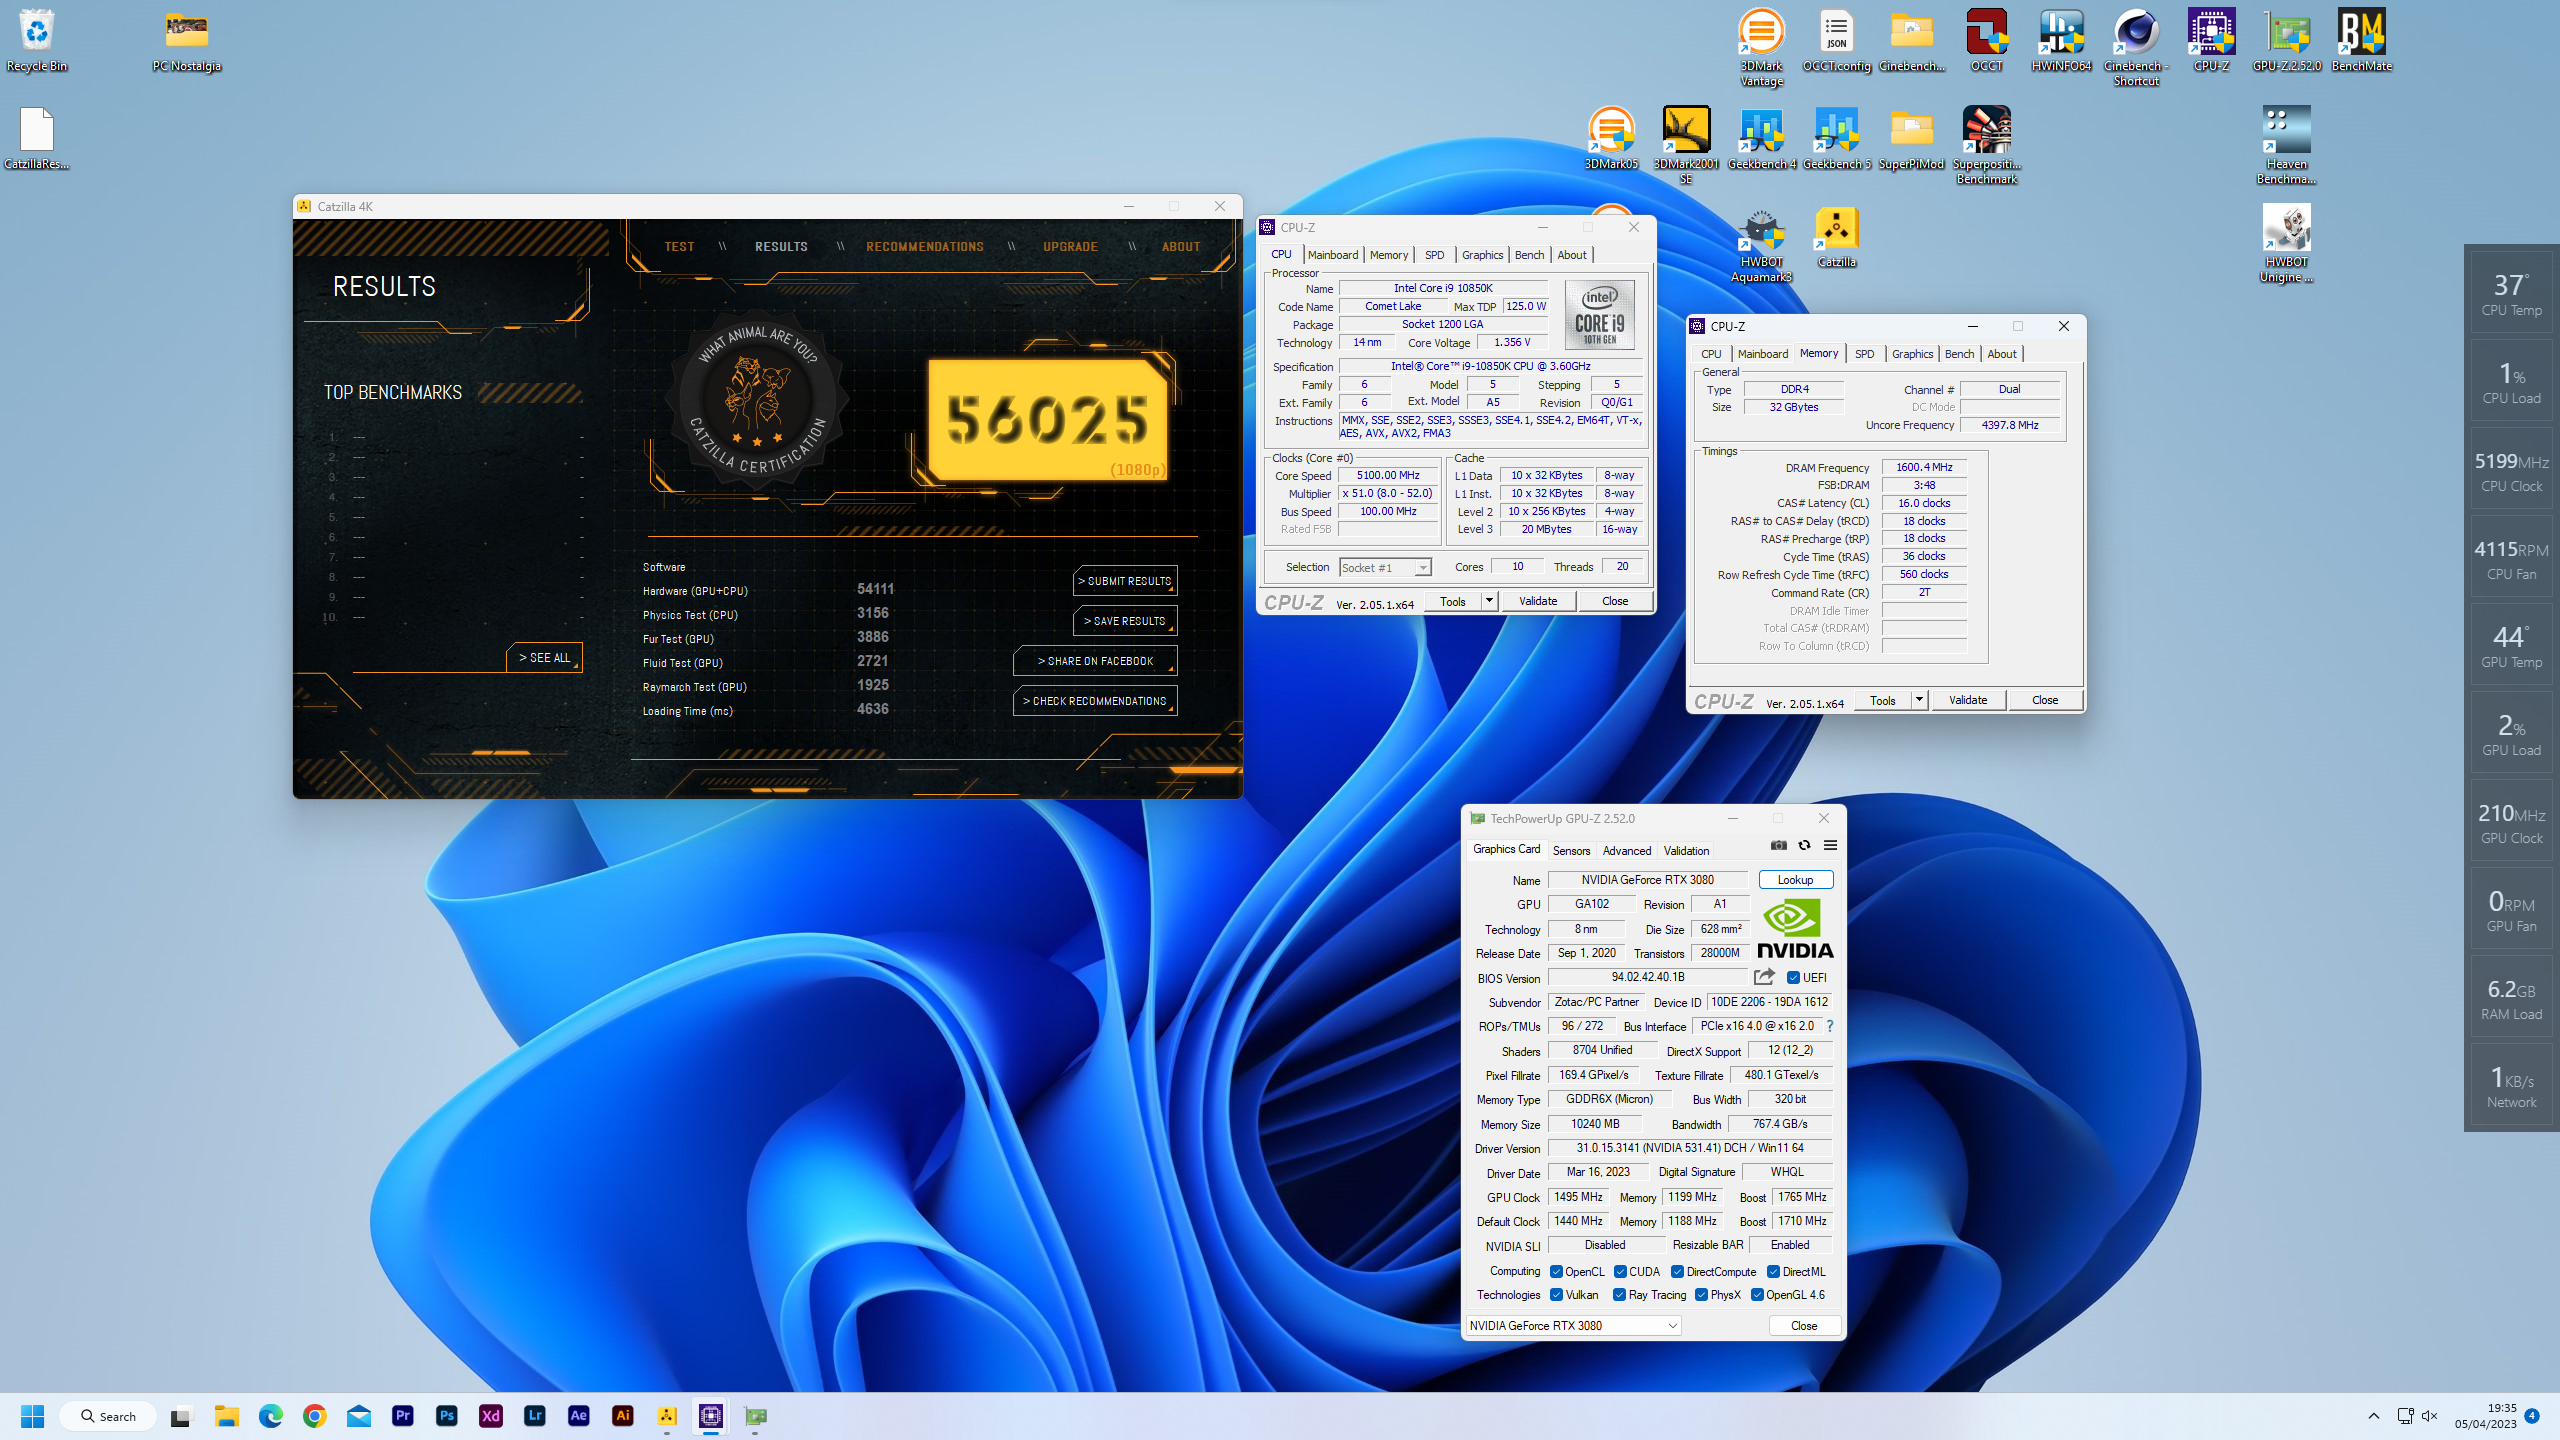Click the Bus Interface question mark in GPU-Z
The image size is (2560, 1440).
[1830, 1026]
